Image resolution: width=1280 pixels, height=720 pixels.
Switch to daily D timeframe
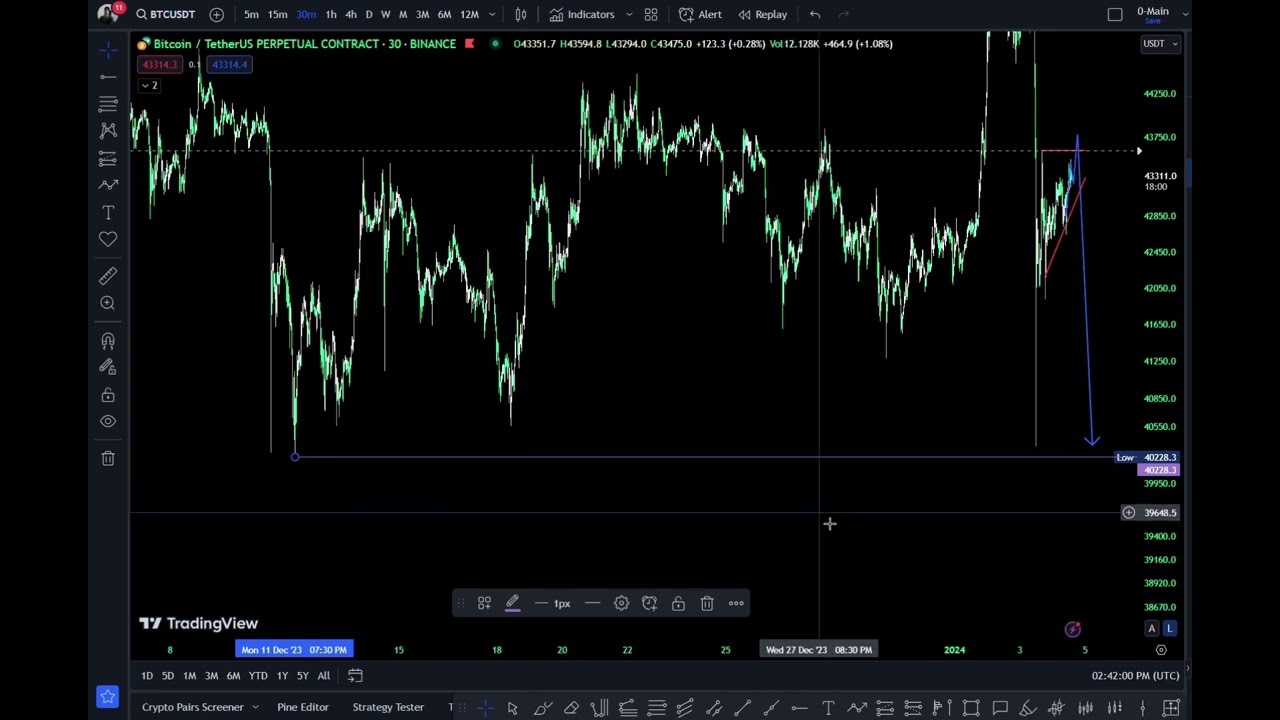(x=368, y=14)
